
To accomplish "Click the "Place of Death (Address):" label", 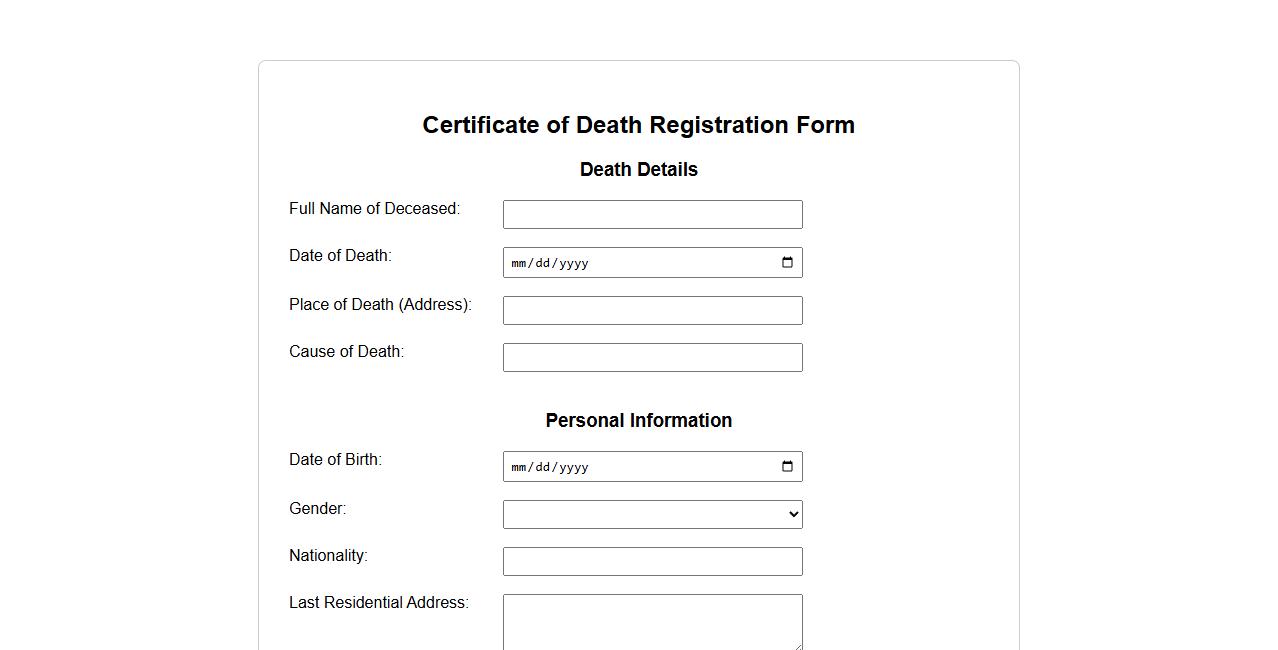I will pos(380,304).
